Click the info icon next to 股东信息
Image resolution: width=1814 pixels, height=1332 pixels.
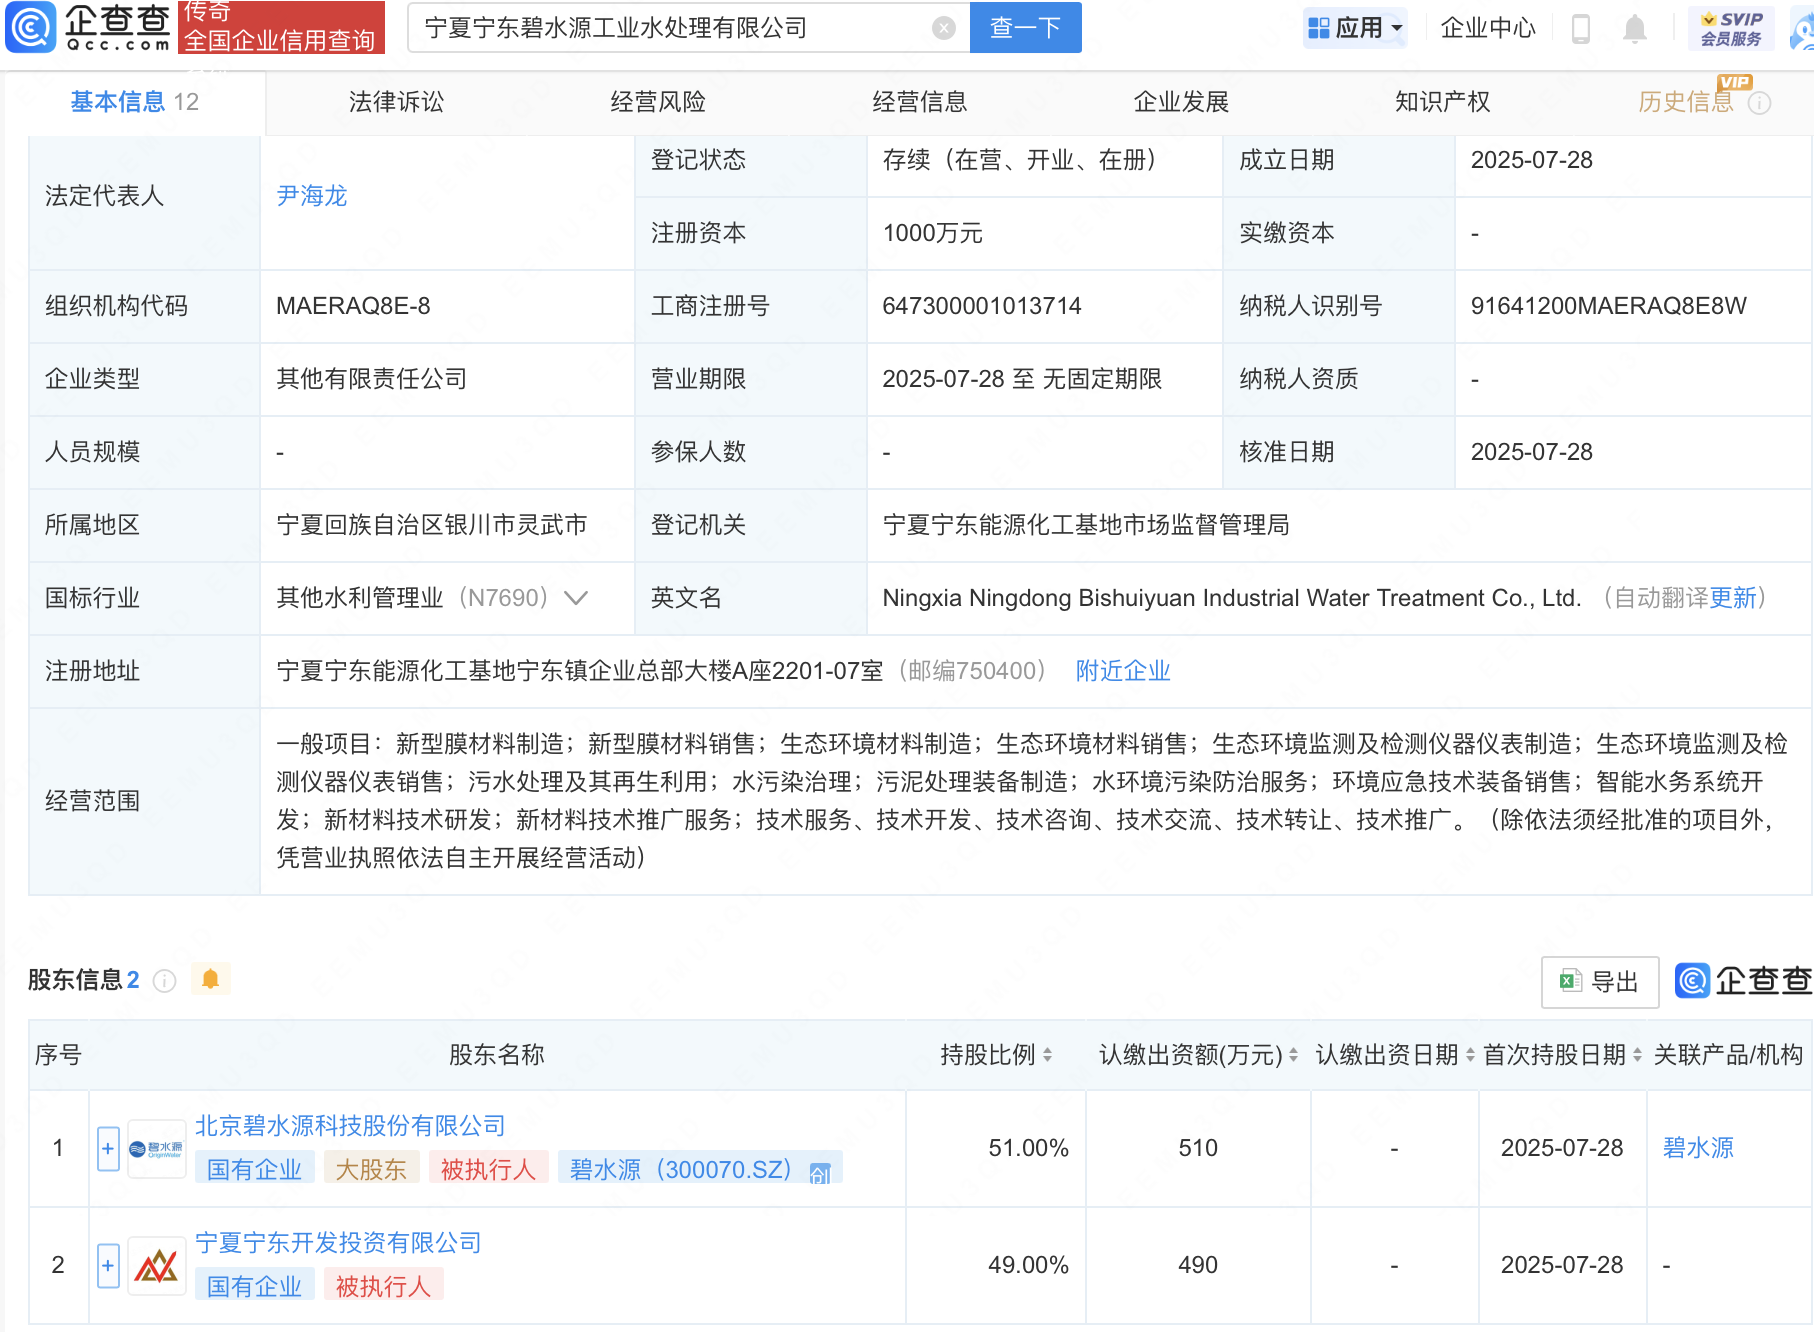(164, 981)
